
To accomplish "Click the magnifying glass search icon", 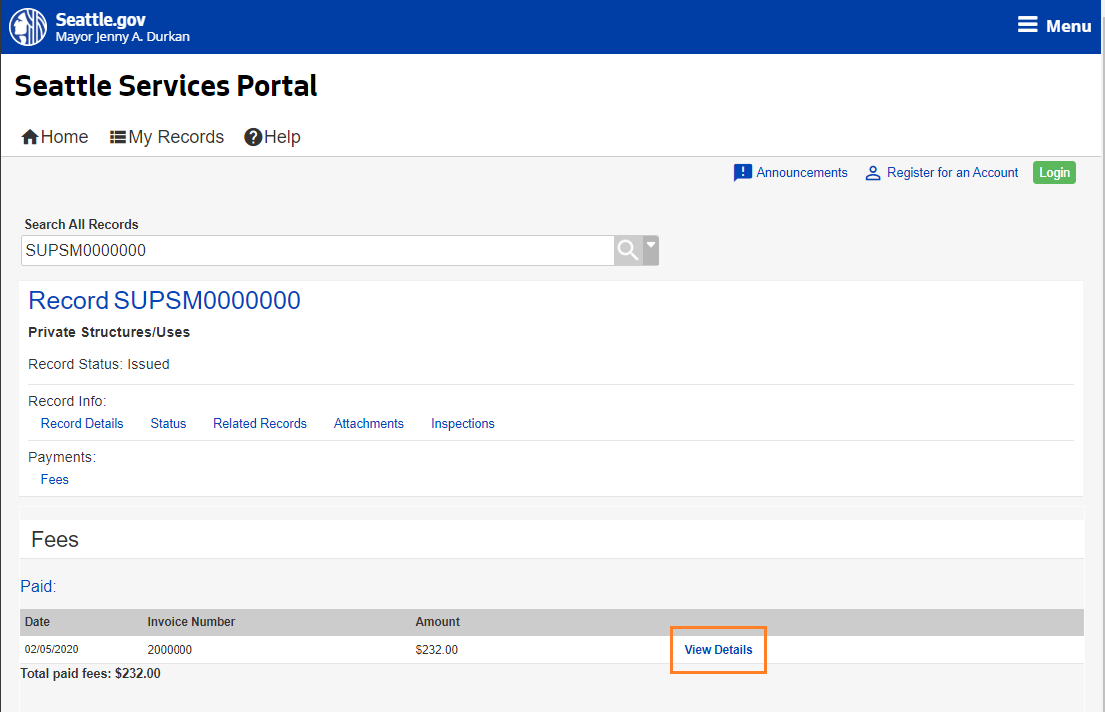I will click(627, 250).
